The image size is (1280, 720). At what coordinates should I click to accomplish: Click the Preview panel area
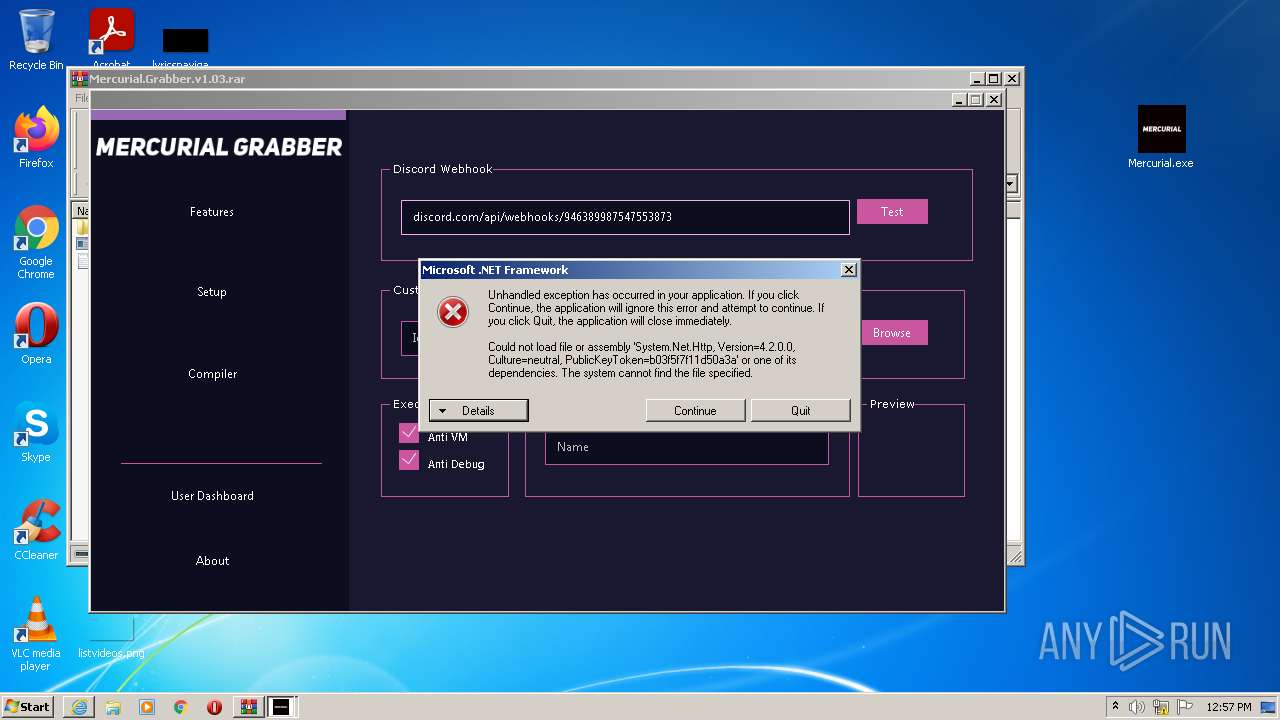click(x=911, y=452)
